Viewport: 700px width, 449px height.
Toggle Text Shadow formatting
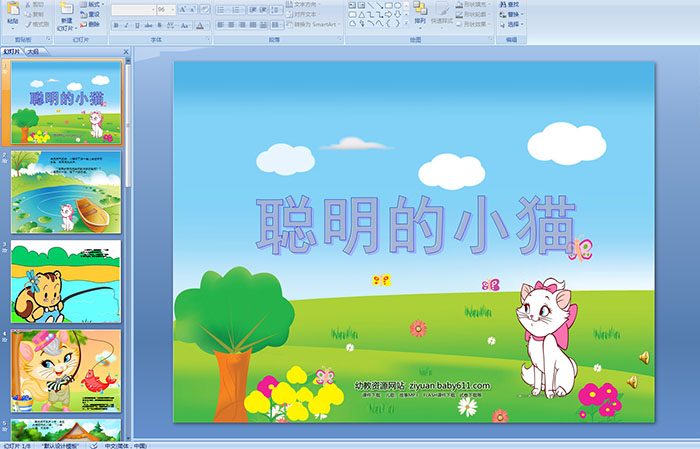pyautogui.click(x=159, y=25)
